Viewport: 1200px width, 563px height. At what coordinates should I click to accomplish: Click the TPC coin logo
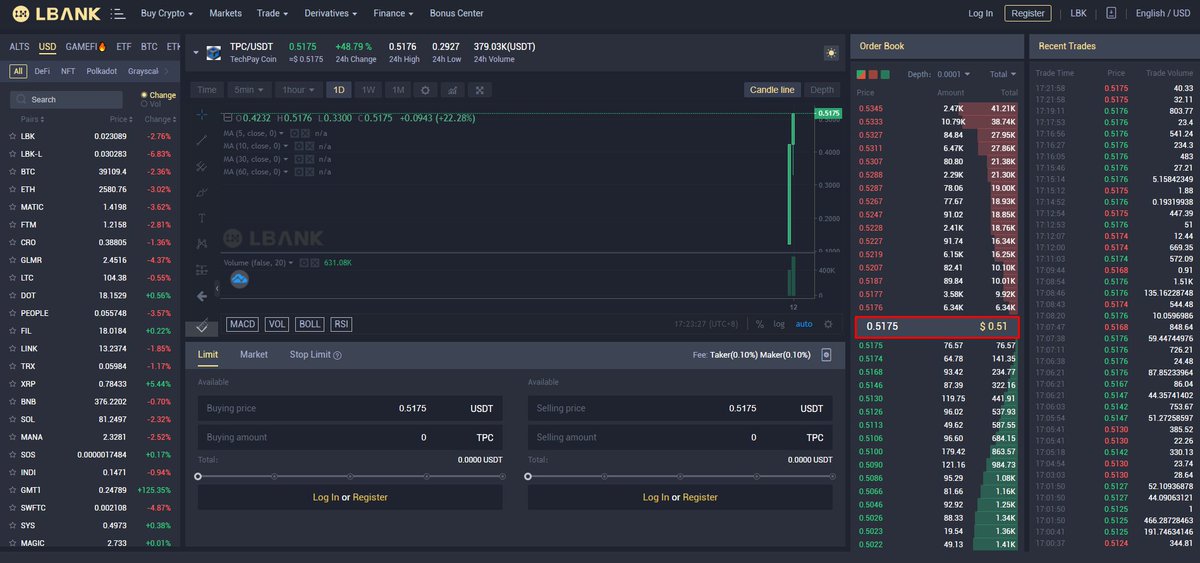[x=213, y=53]
